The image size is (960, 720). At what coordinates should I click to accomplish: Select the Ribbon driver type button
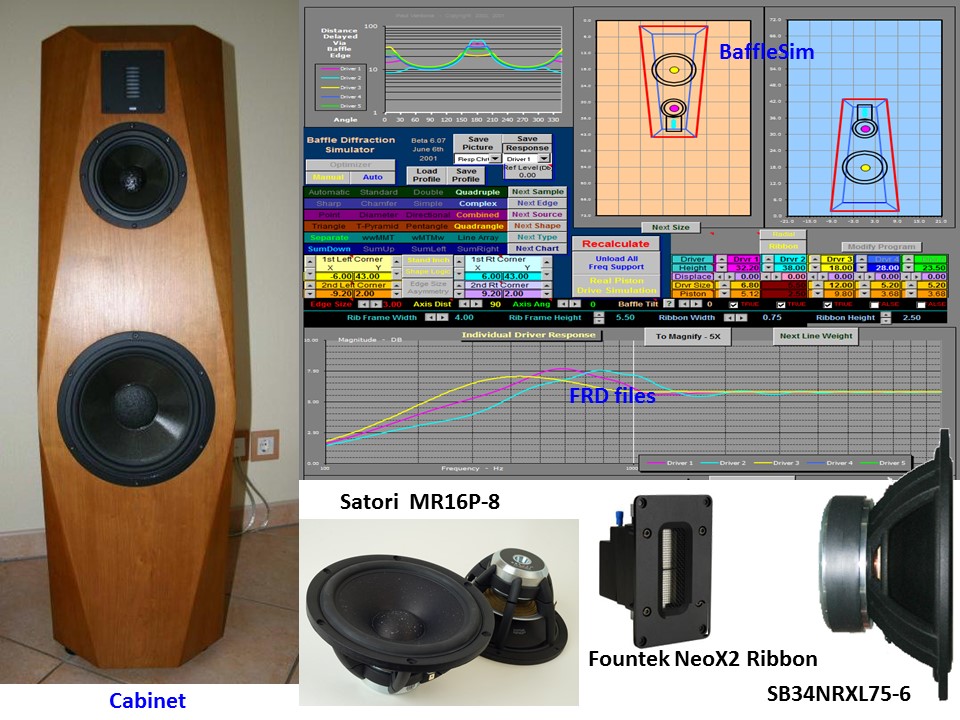[783, 246]
